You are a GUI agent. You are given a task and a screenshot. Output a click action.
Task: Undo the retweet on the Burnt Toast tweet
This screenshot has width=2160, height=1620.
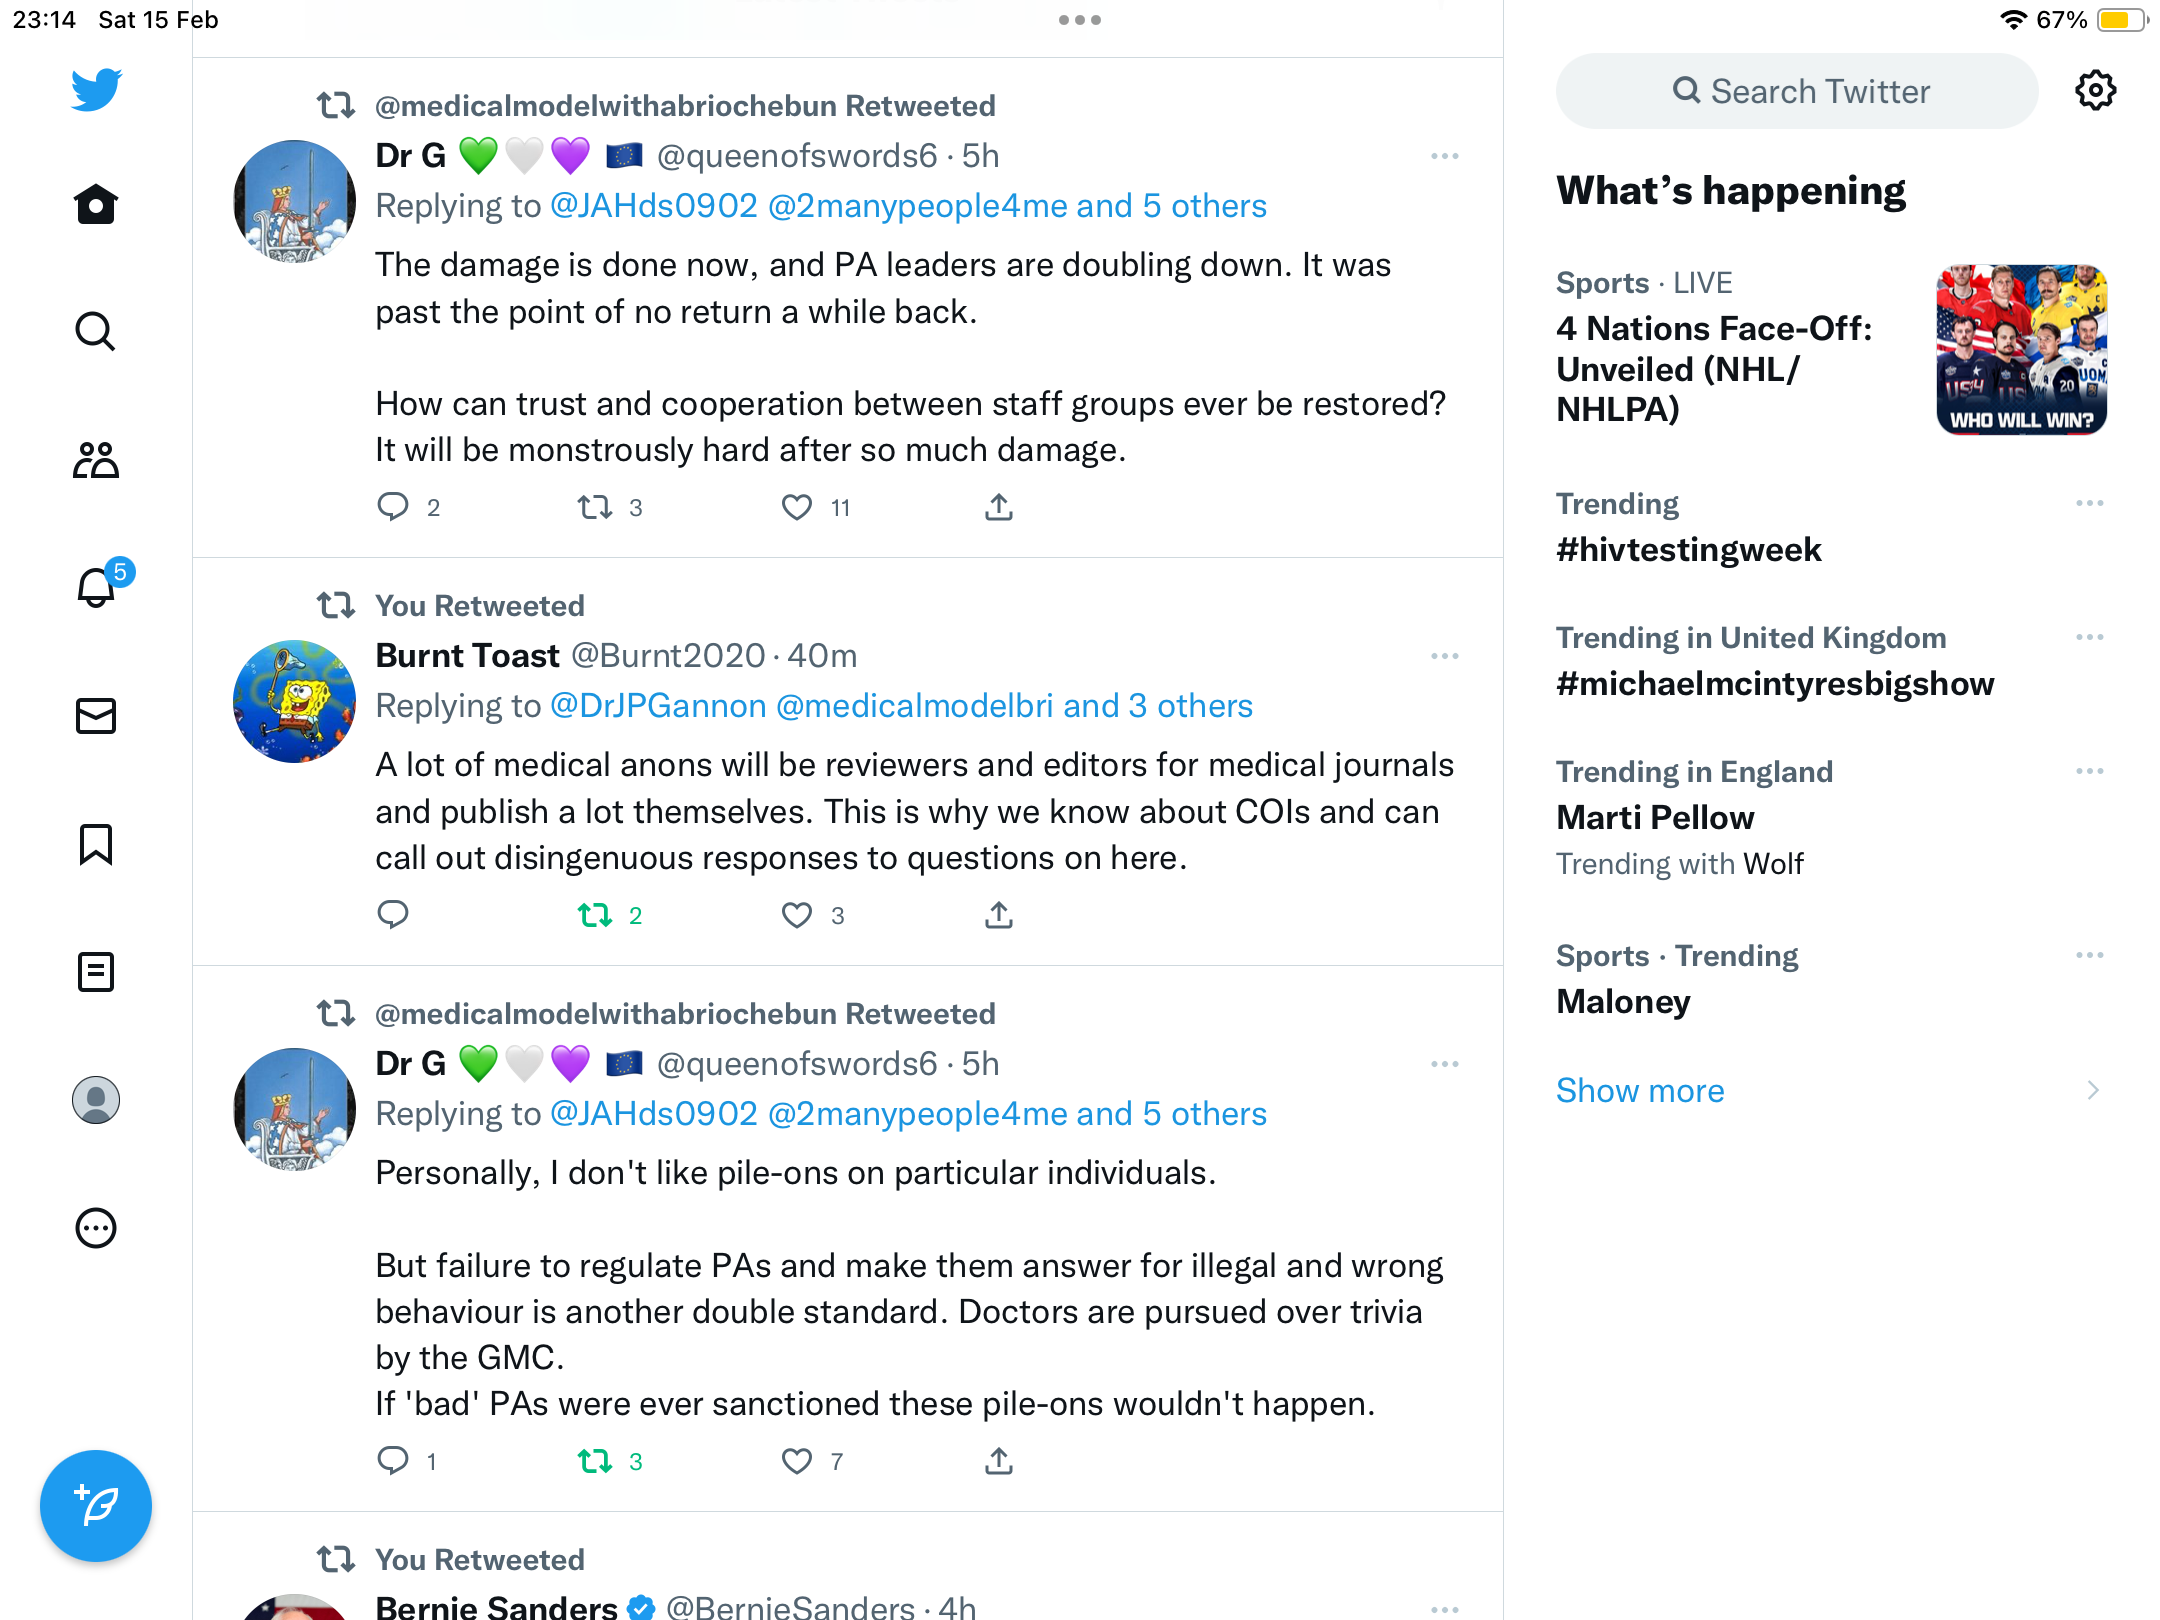(595, 915)
